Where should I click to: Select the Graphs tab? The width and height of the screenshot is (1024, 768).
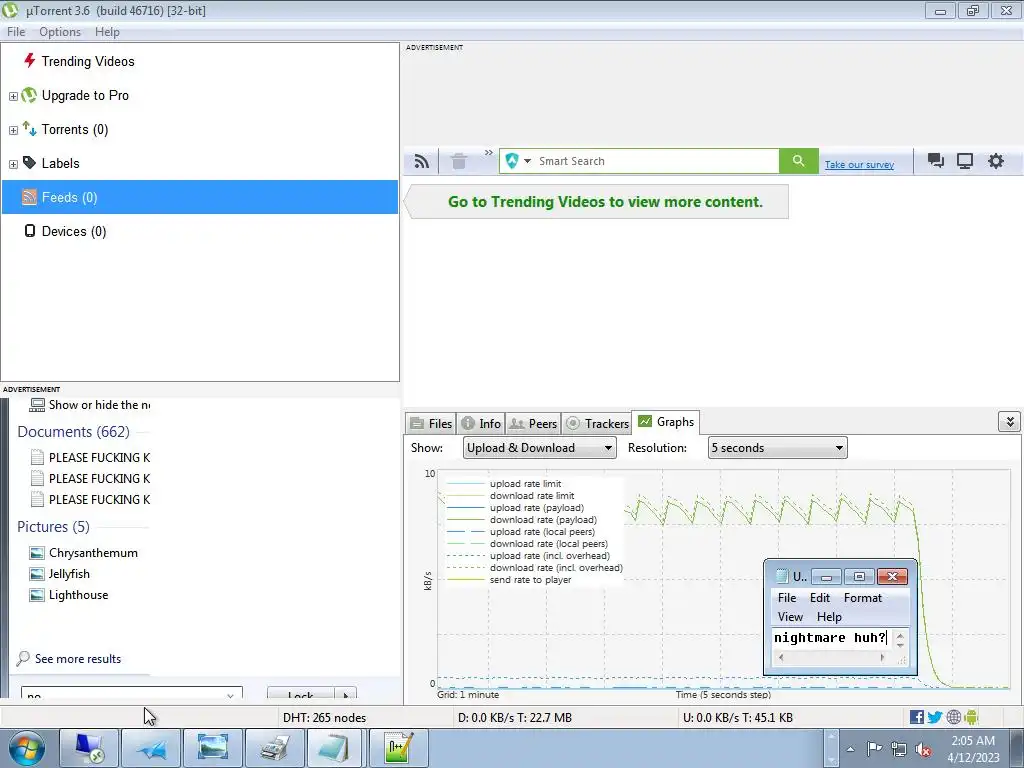(x=665, y=422)
